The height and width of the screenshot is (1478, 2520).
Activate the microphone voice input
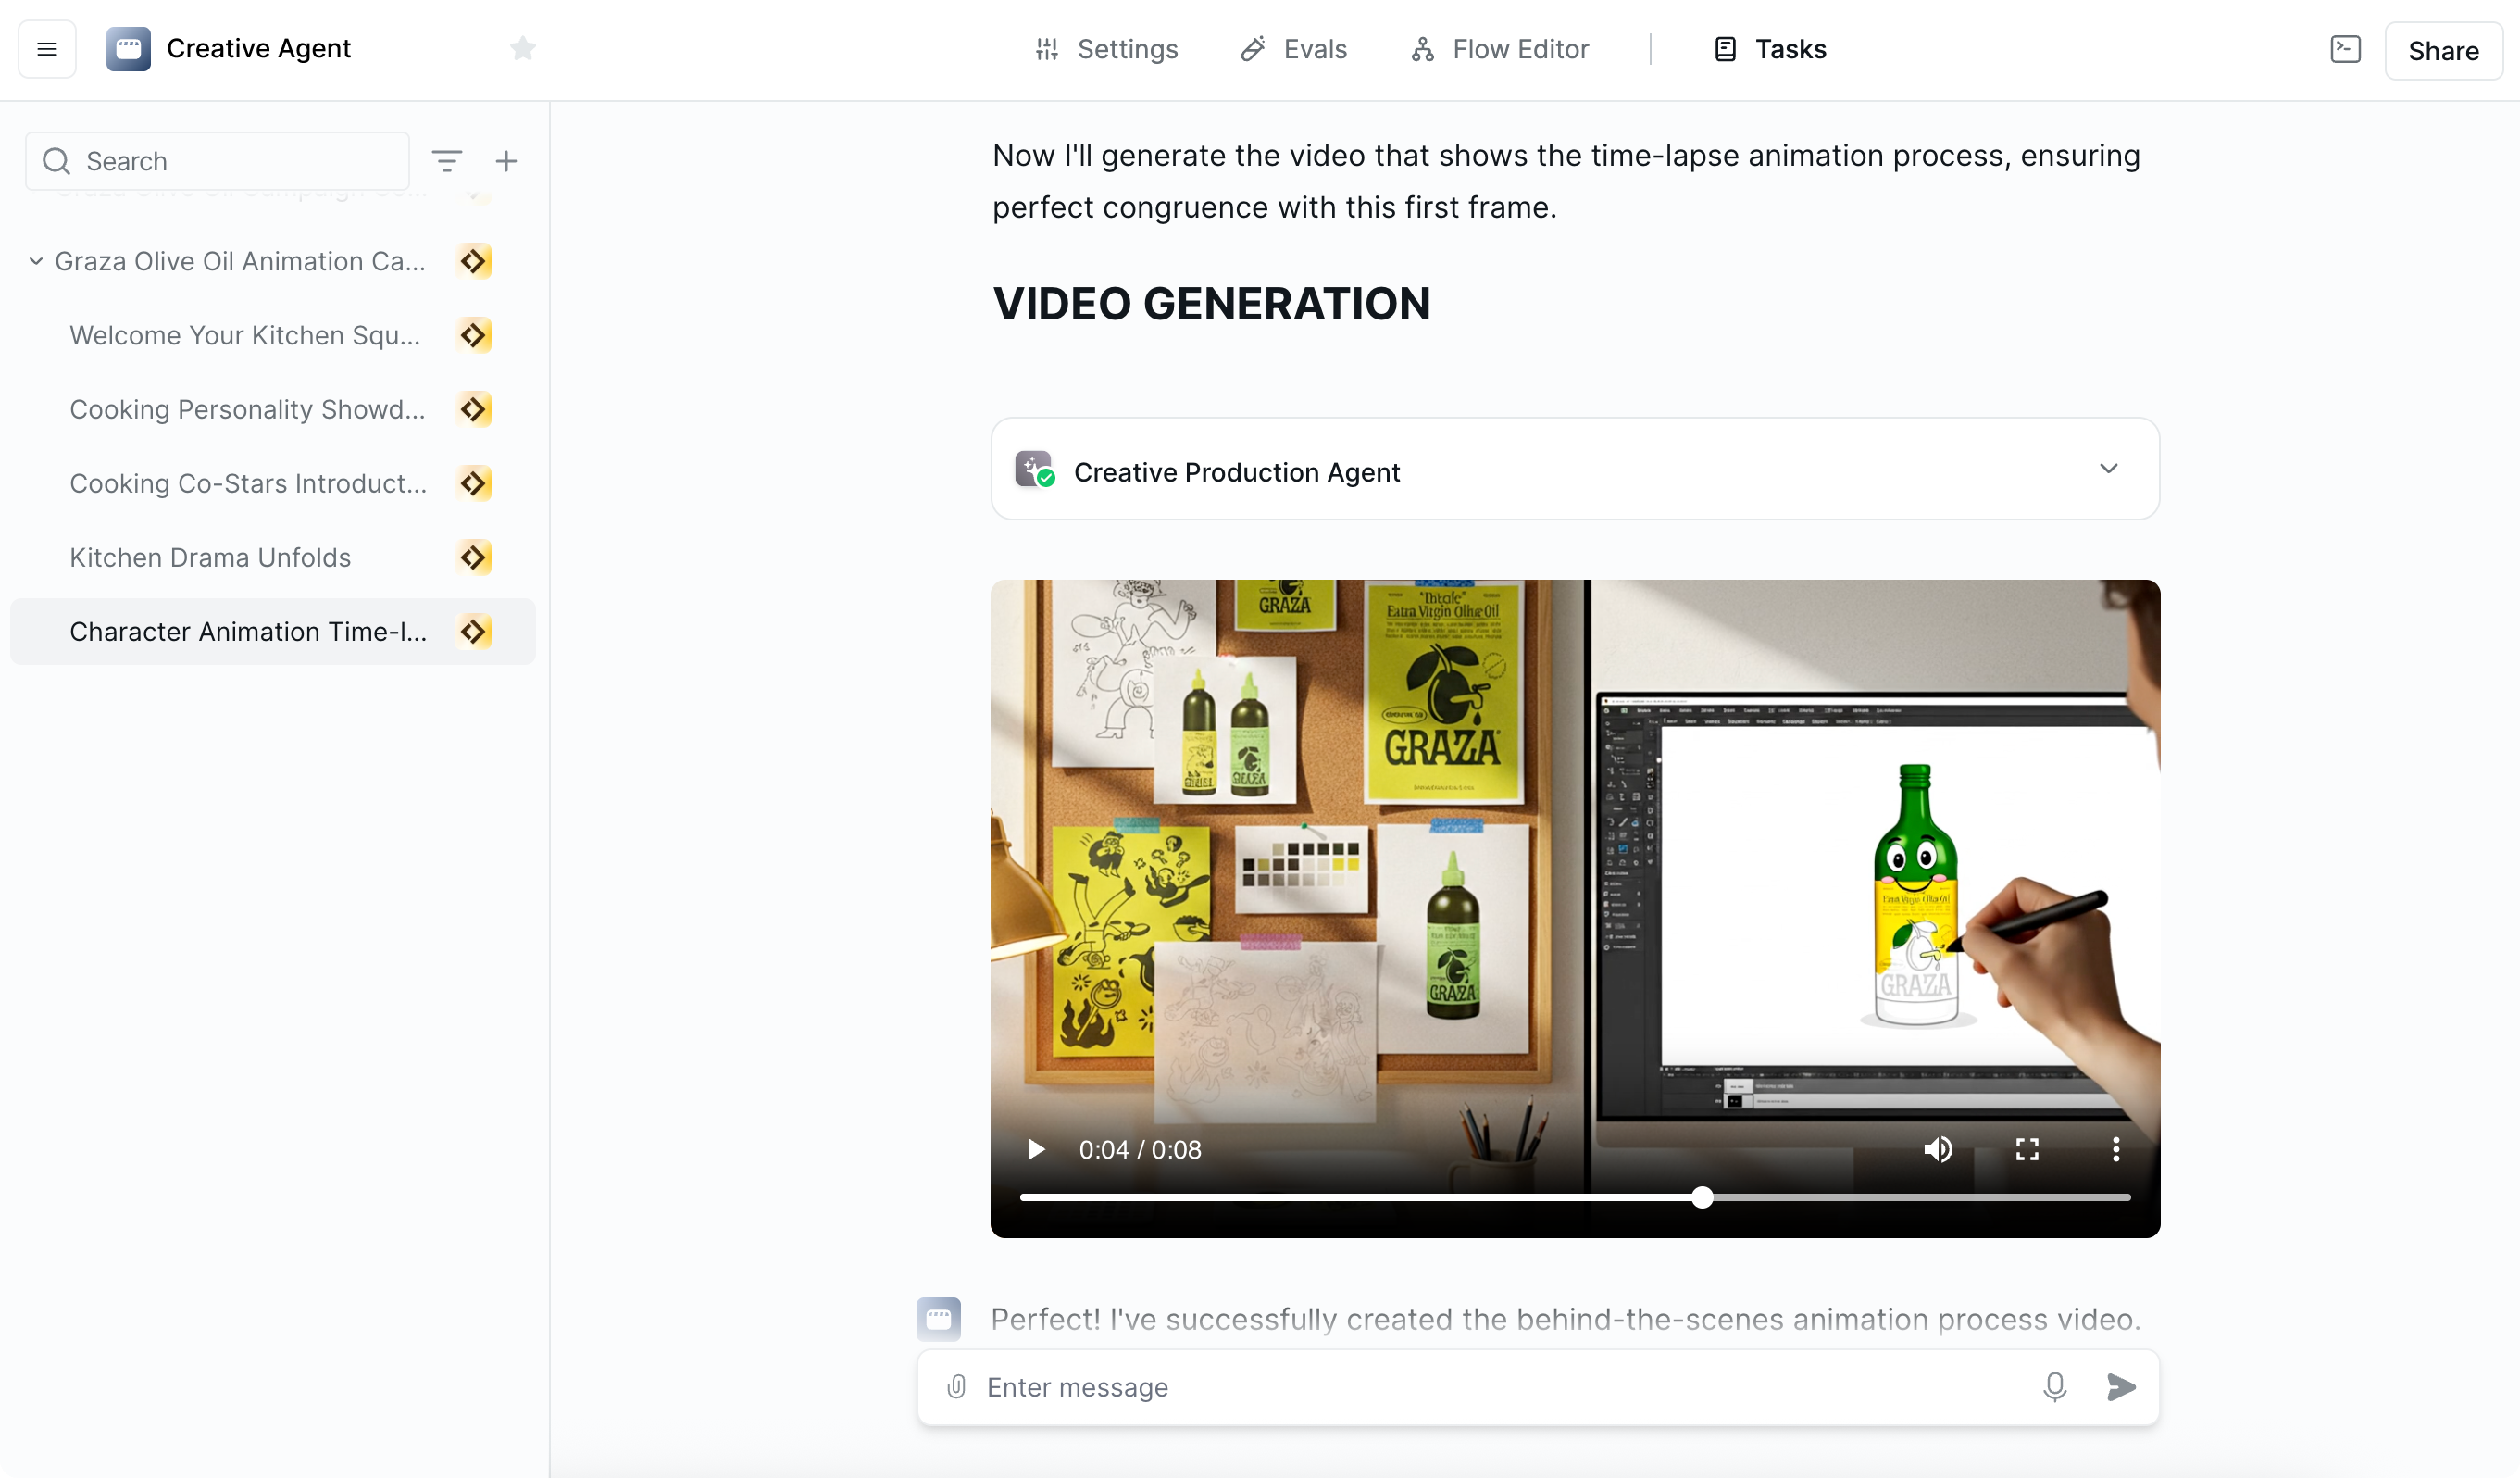click(2054, 1386)
